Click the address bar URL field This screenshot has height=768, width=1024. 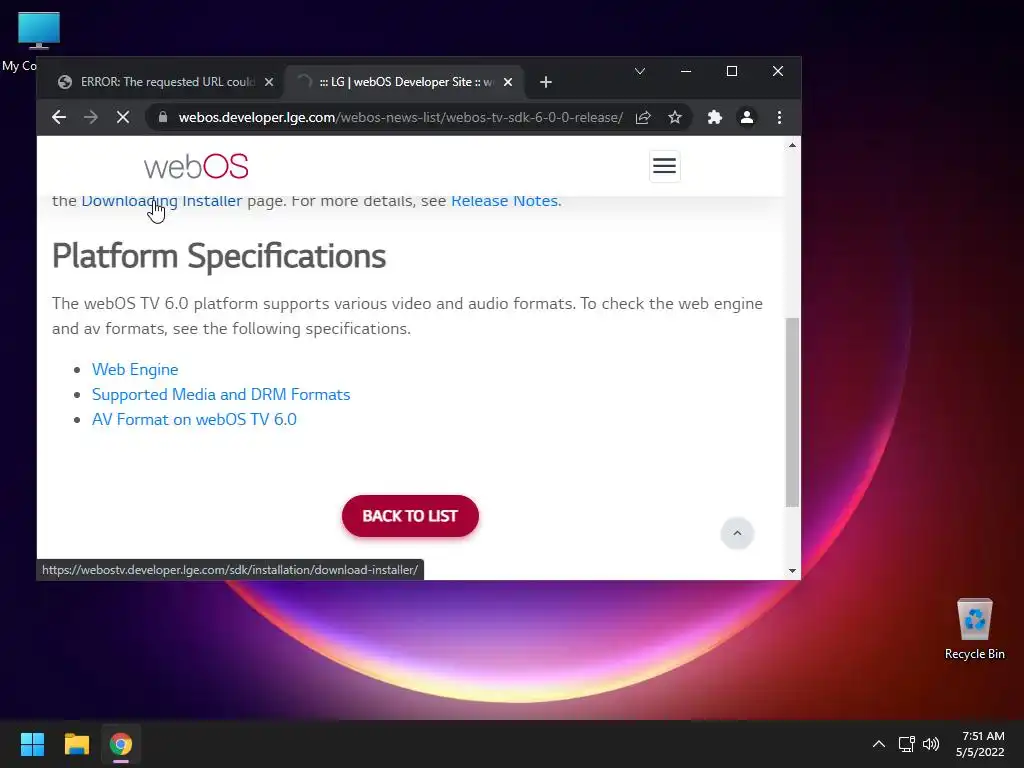(x=400, y=118)
